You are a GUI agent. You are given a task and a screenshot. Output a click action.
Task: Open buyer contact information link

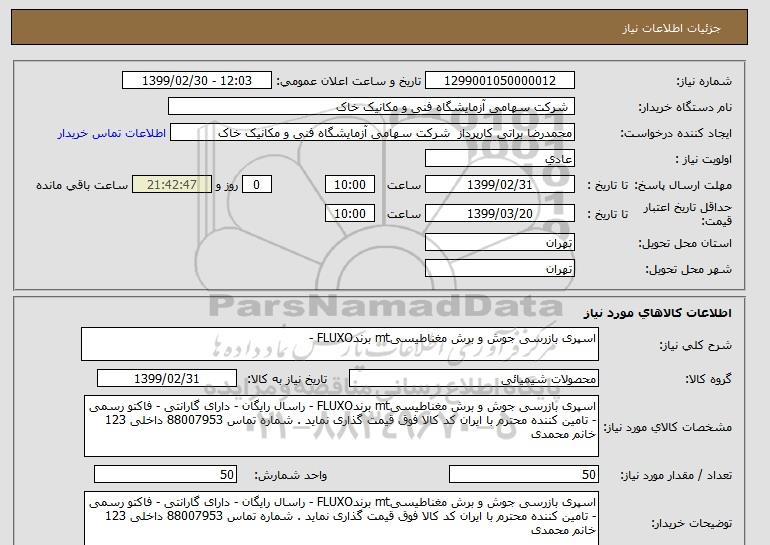[112, 133]
